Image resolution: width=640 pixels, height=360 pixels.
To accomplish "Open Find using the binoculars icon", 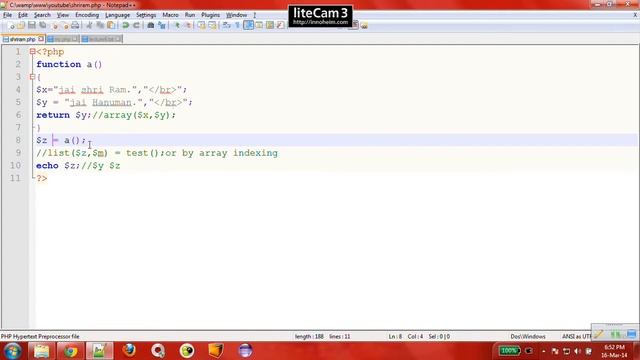I will pos(151,25).
